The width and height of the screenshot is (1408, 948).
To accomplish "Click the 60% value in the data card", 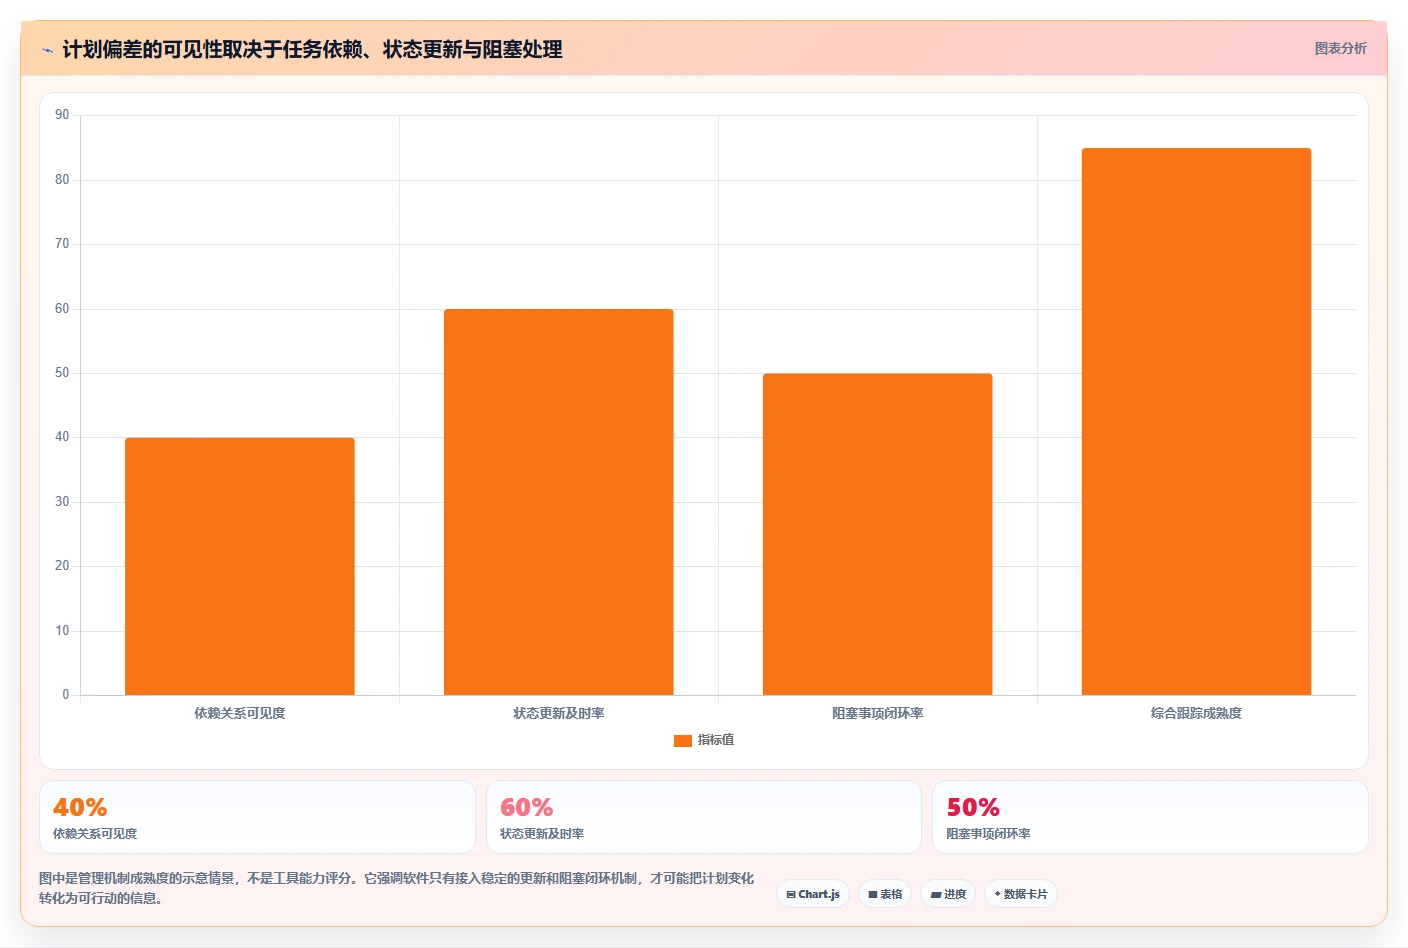I will [x=527, y=807].
